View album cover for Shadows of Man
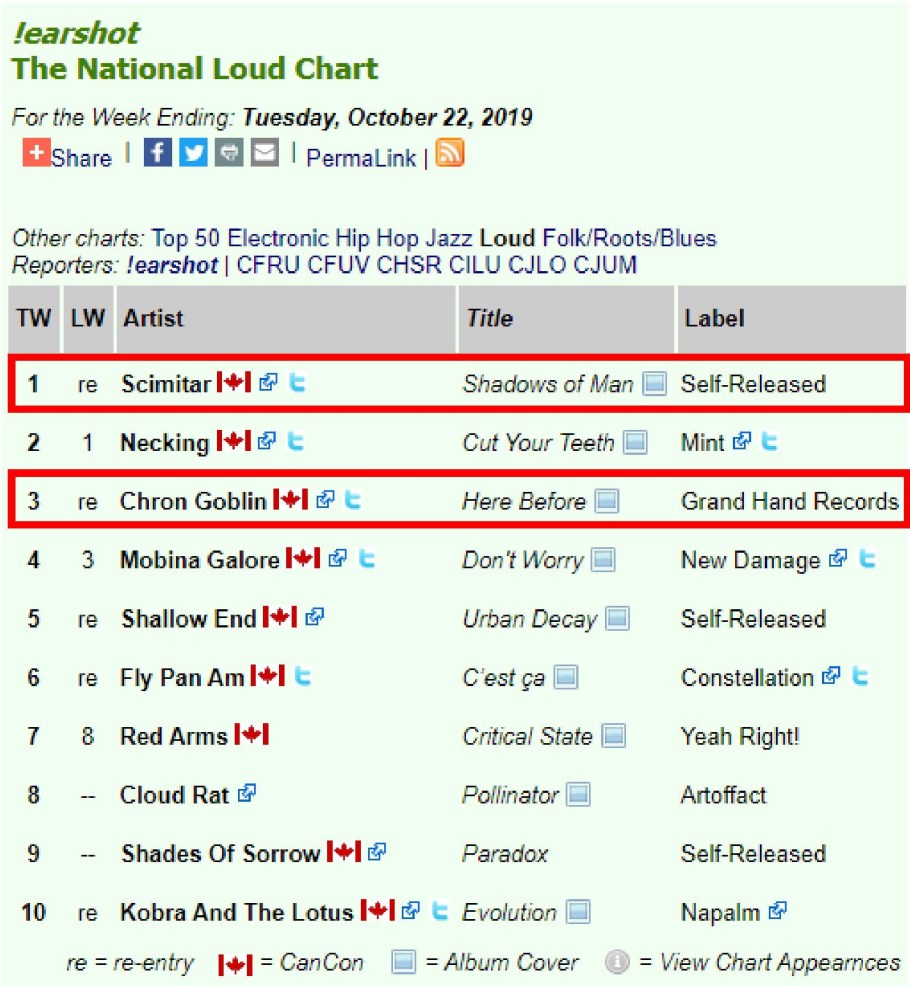The height and width of the screenshot is (986, 910). pos(654,384)
